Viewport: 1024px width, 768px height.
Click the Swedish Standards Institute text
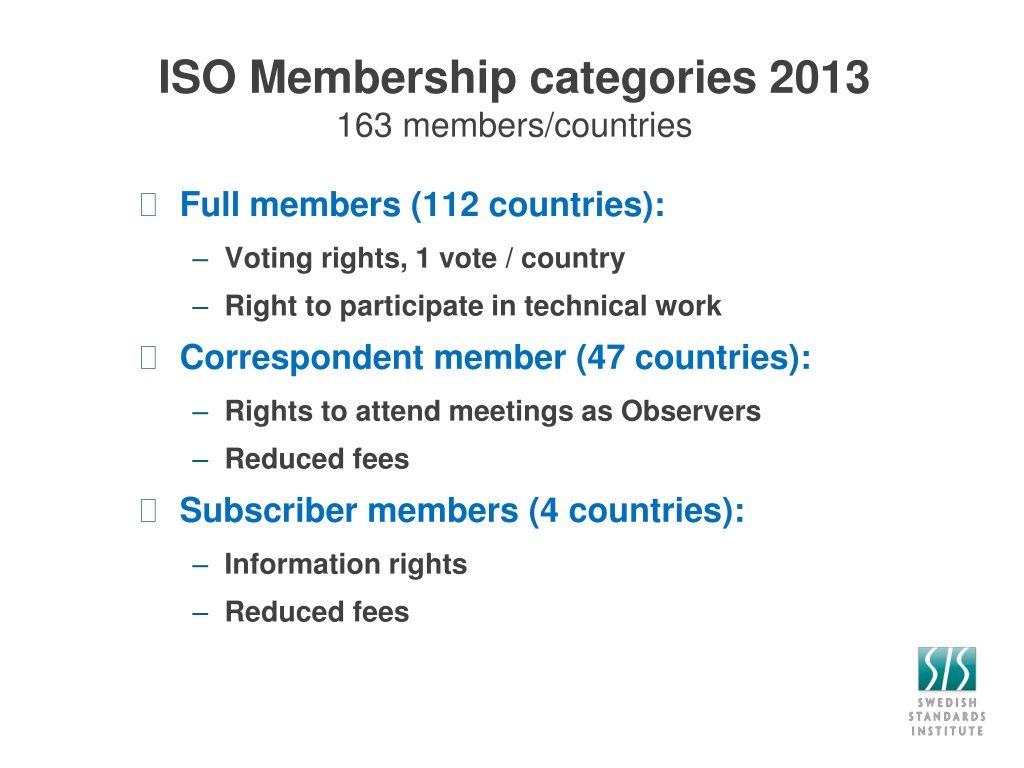coord(947,717)
